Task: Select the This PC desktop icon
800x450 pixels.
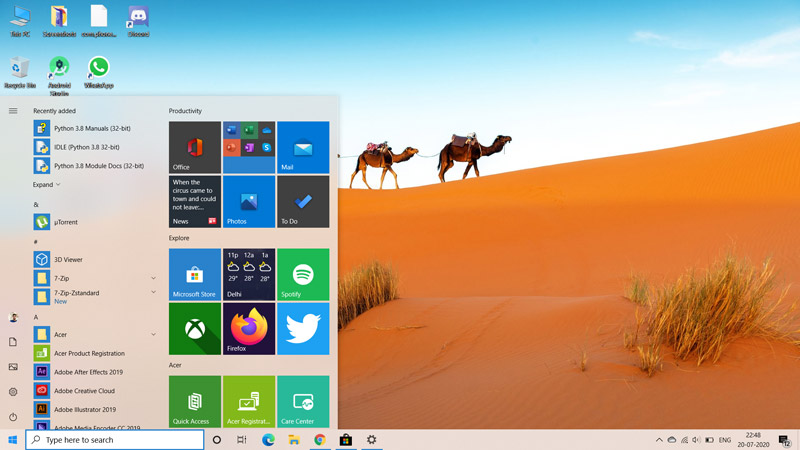Action: 20,21
